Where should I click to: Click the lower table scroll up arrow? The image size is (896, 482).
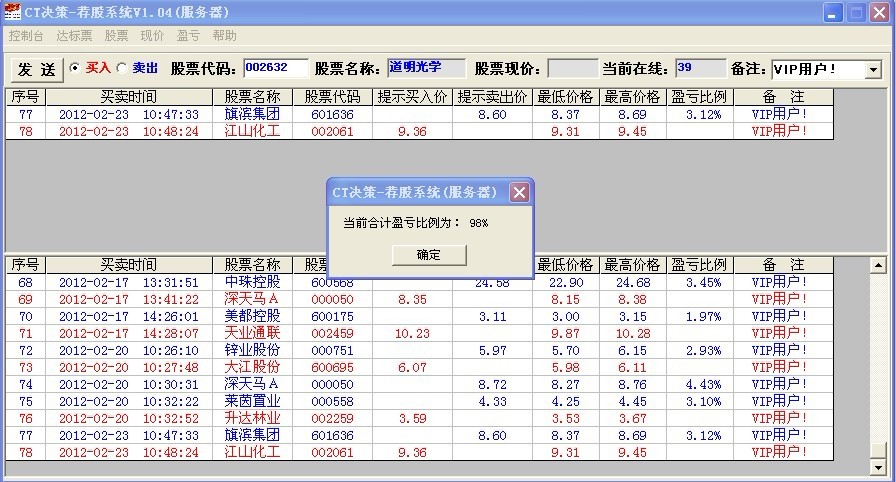coord(878,265)
